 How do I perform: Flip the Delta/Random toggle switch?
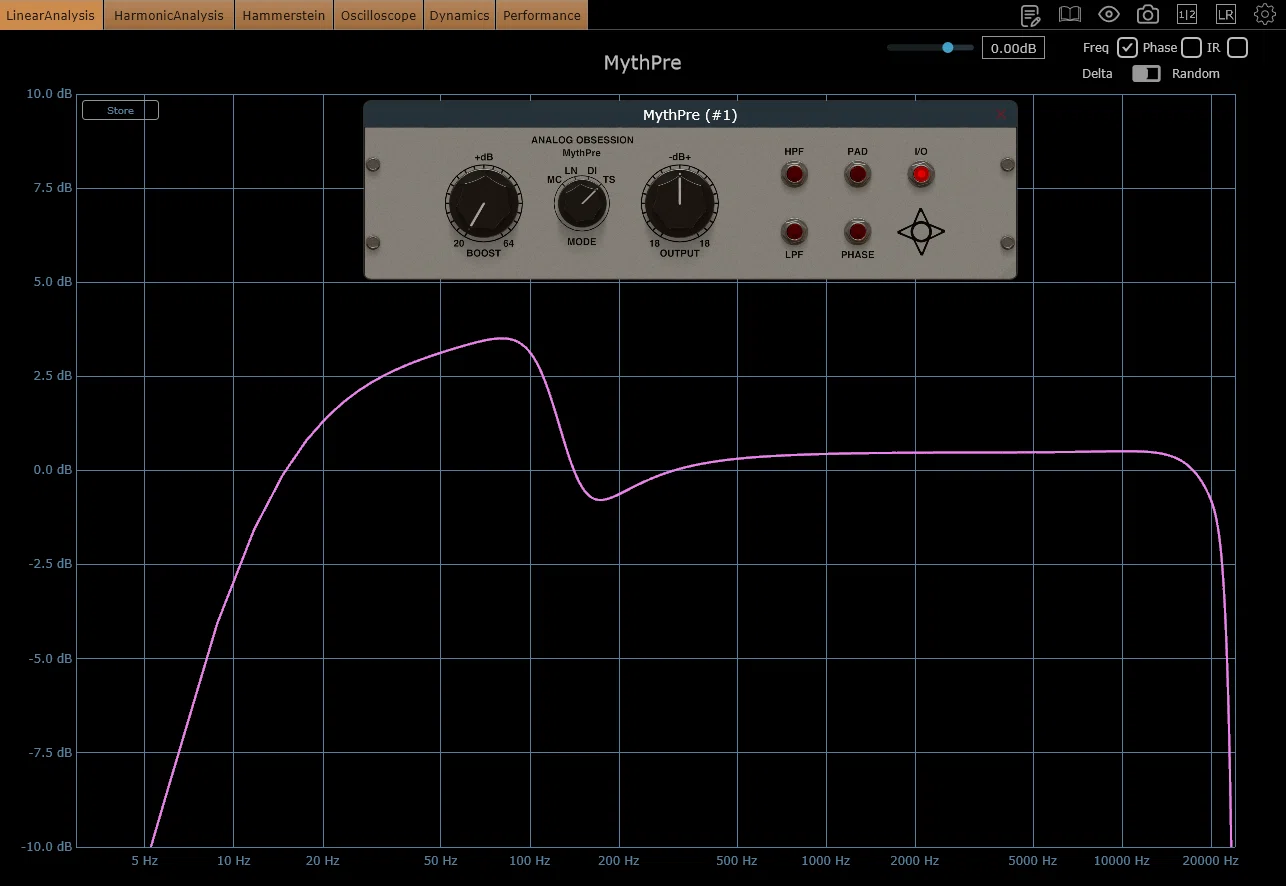pos(1146,73)
